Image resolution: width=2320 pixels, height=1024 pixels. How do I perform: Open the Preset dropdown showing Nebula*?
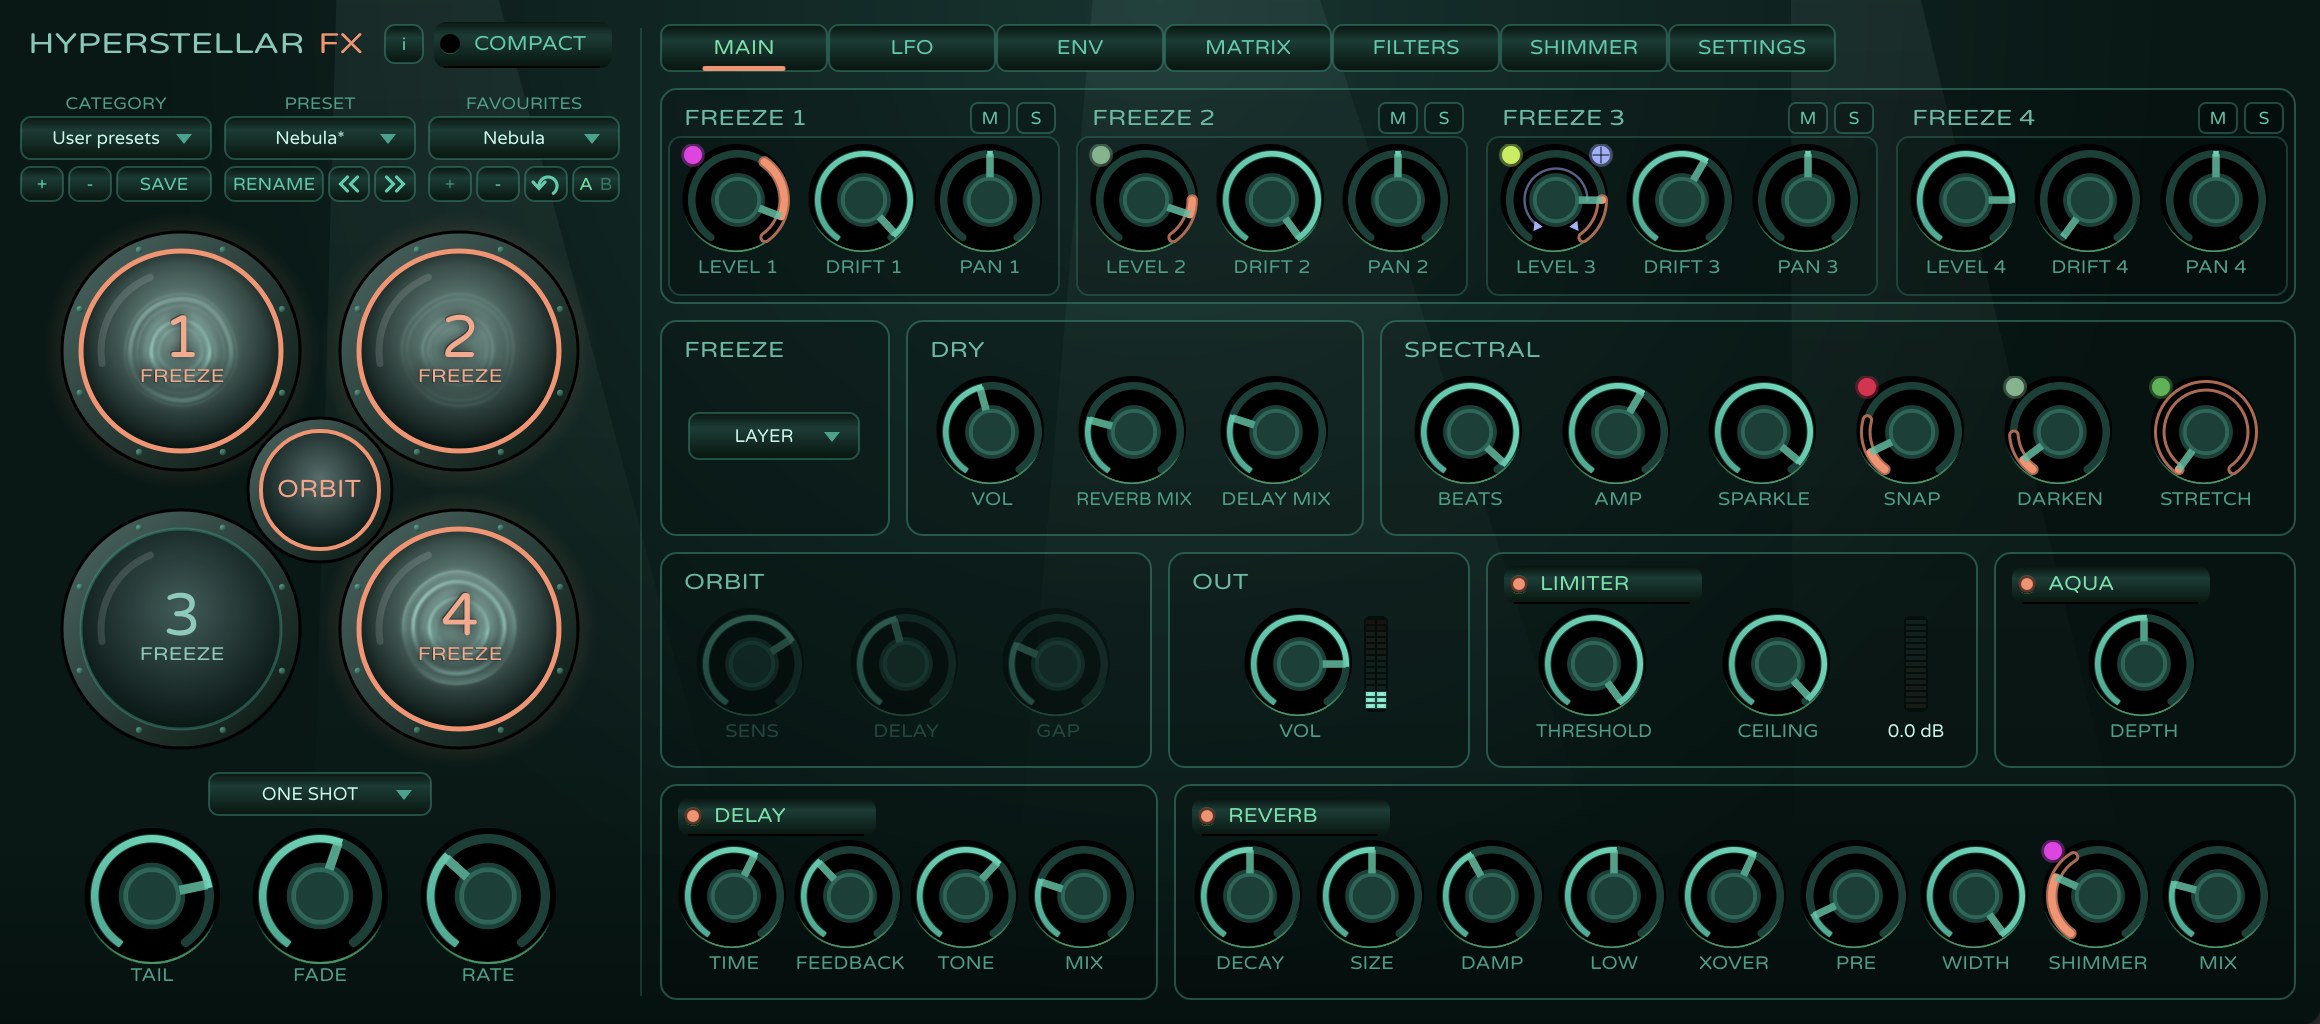pos(320,138)
